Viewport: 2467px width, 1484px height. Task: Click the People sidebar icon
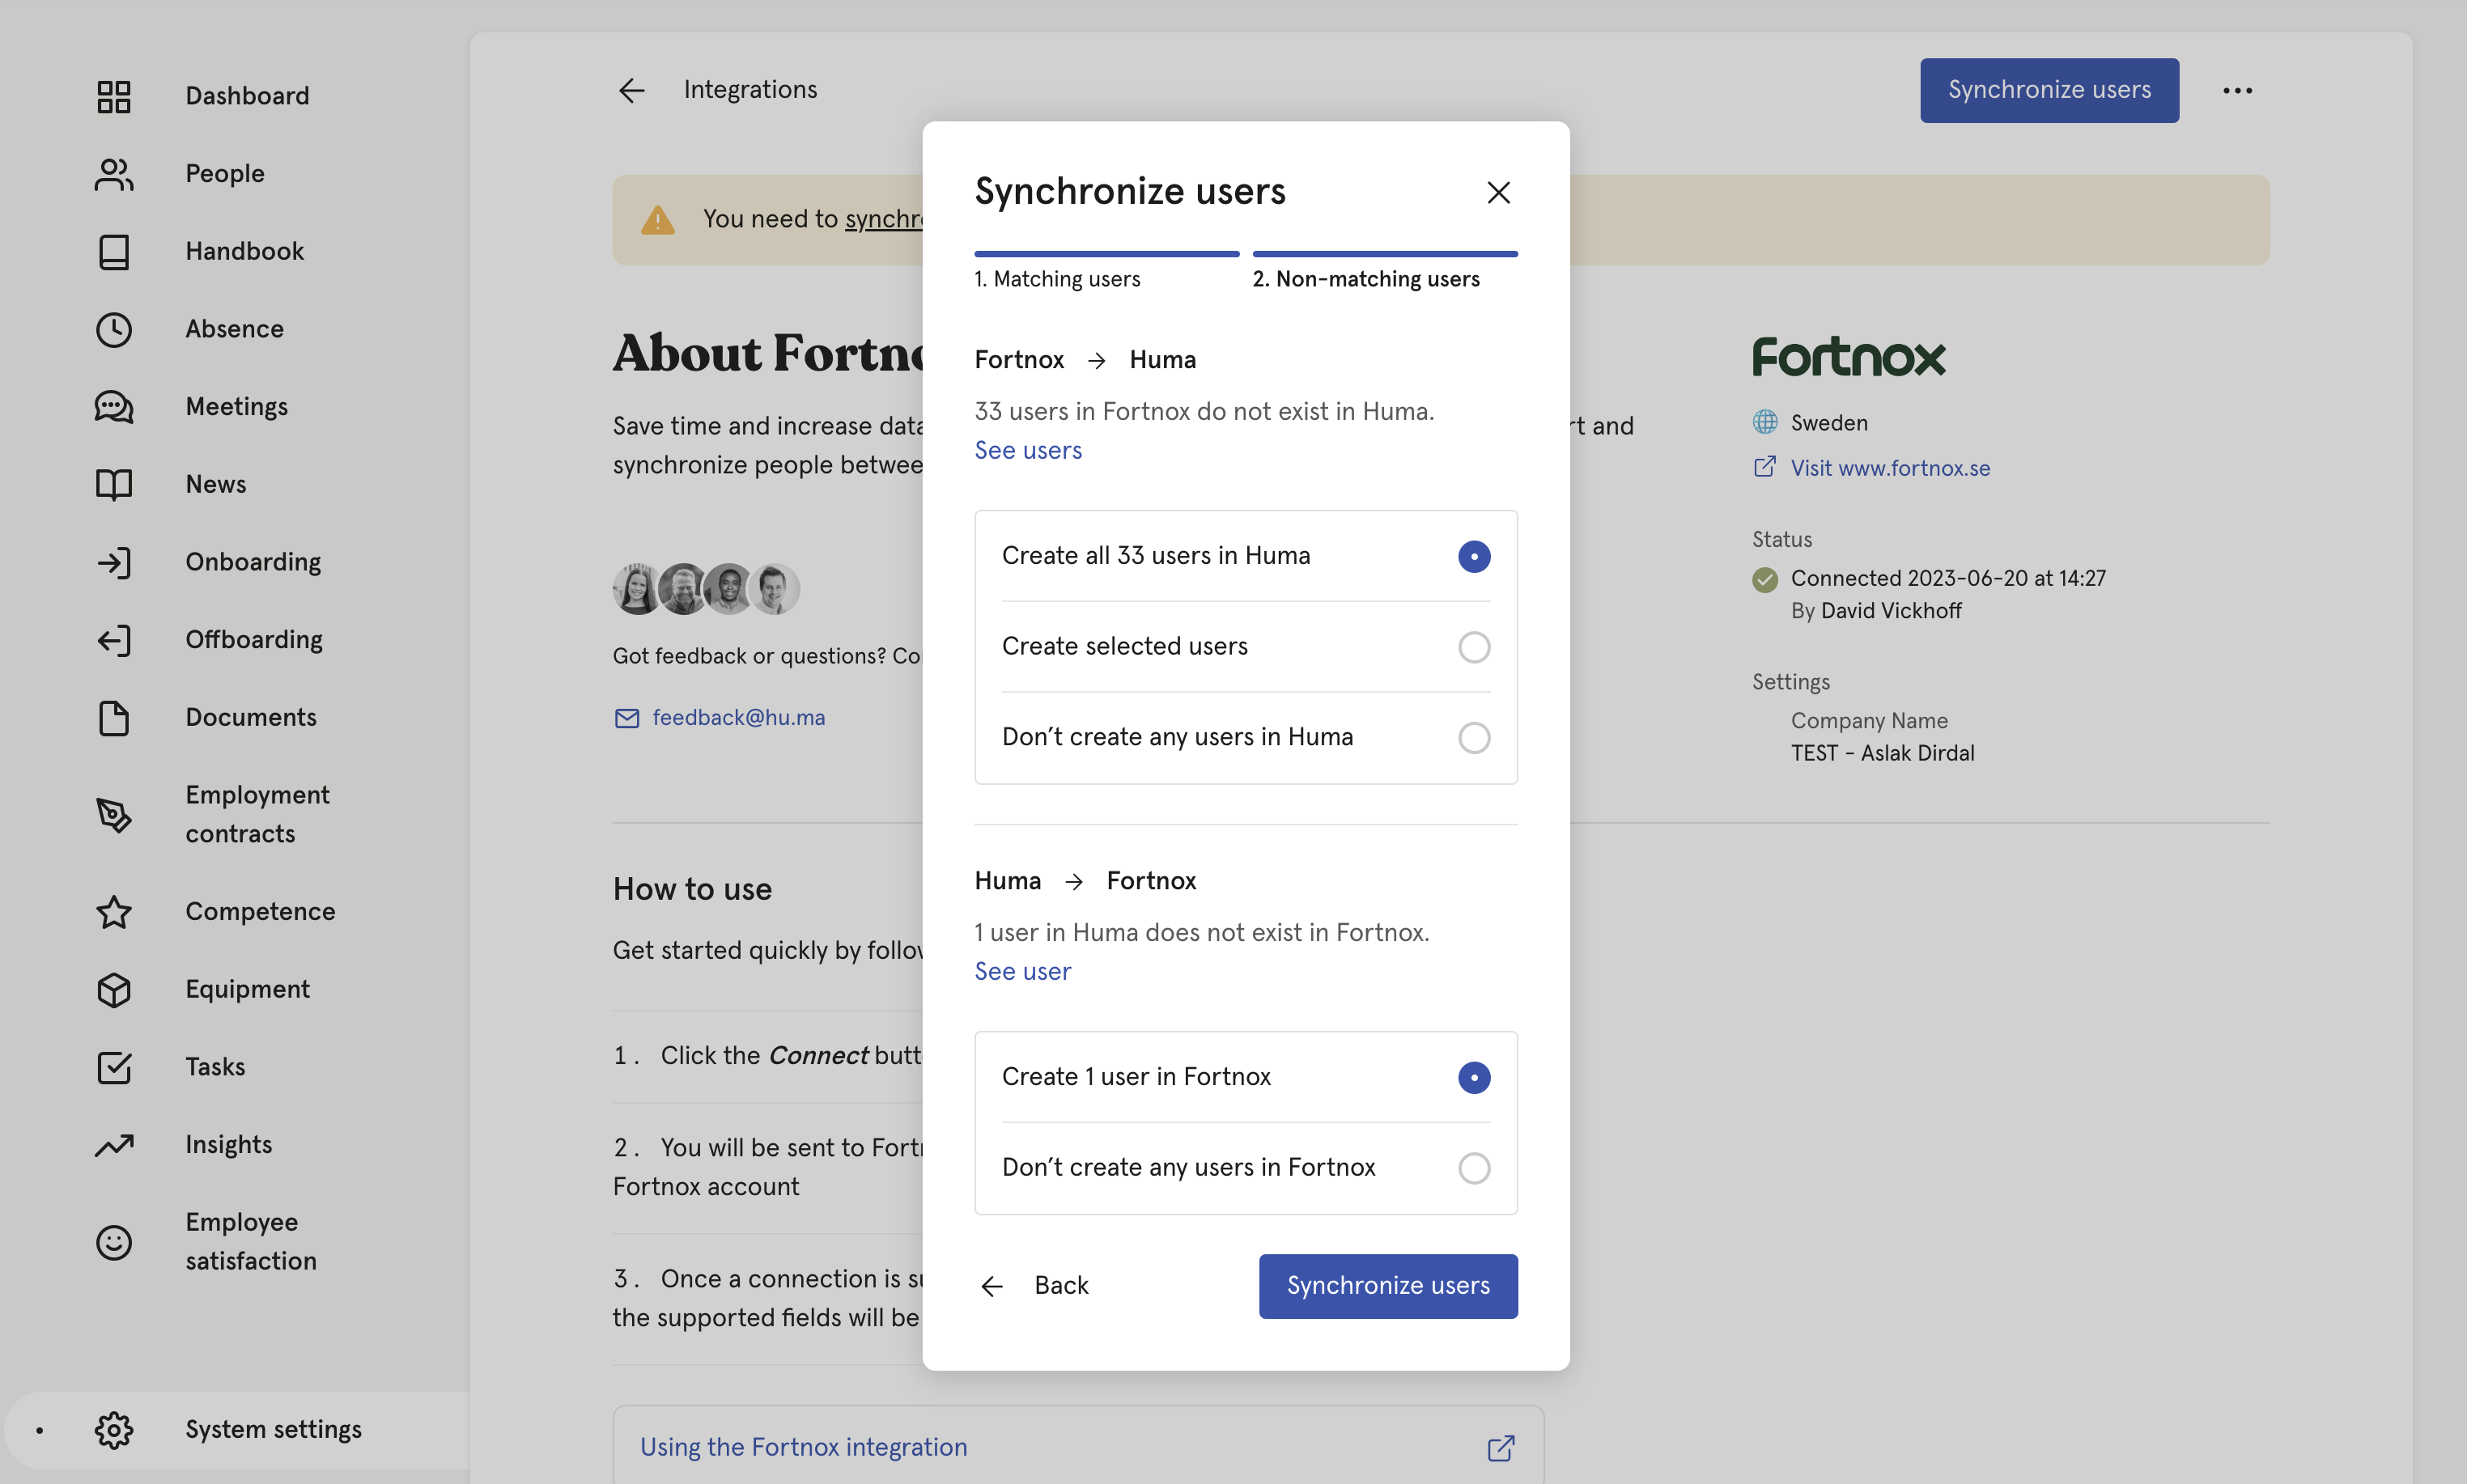[114, 174]
